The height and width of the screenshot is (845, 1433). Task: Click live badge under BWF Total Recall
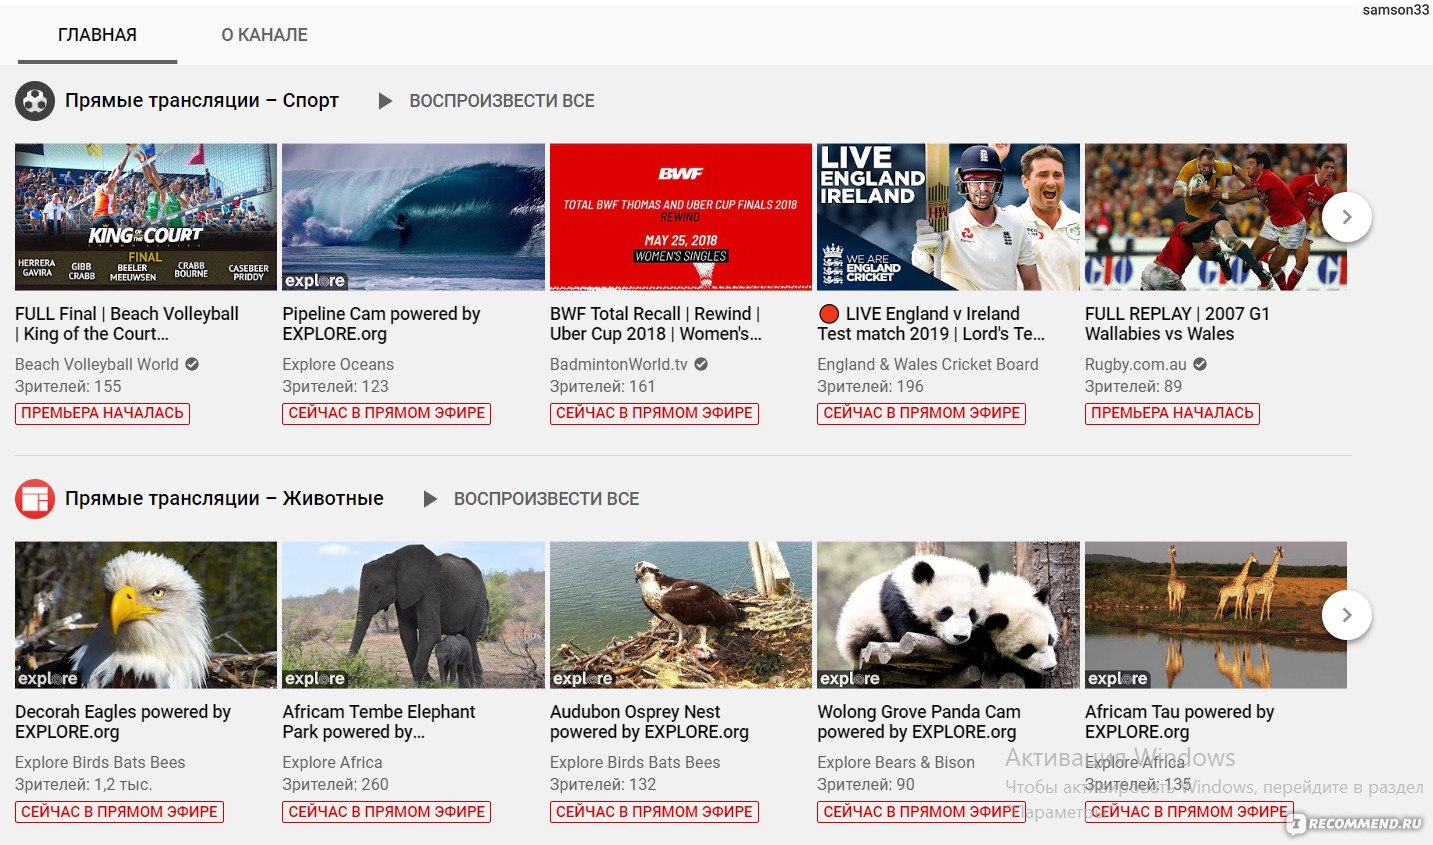[654, 413]
